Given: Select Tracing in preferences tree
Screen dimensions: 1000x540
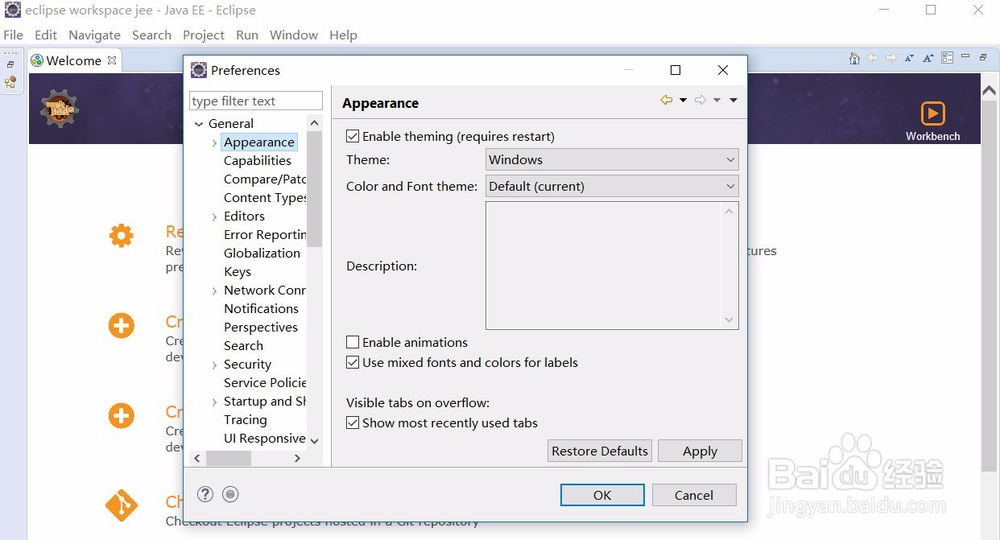Looking at the screenshot, I should tap(245, 420).
